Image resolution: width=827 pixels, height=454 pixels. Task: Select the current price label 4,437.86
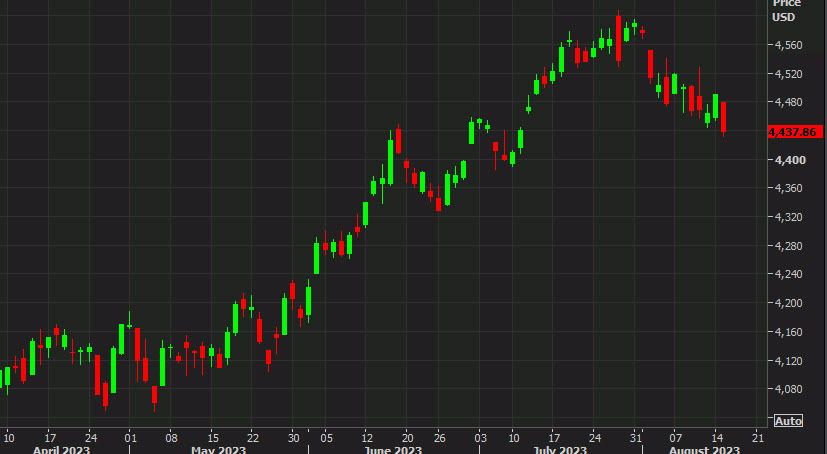(x=795, y=132)
